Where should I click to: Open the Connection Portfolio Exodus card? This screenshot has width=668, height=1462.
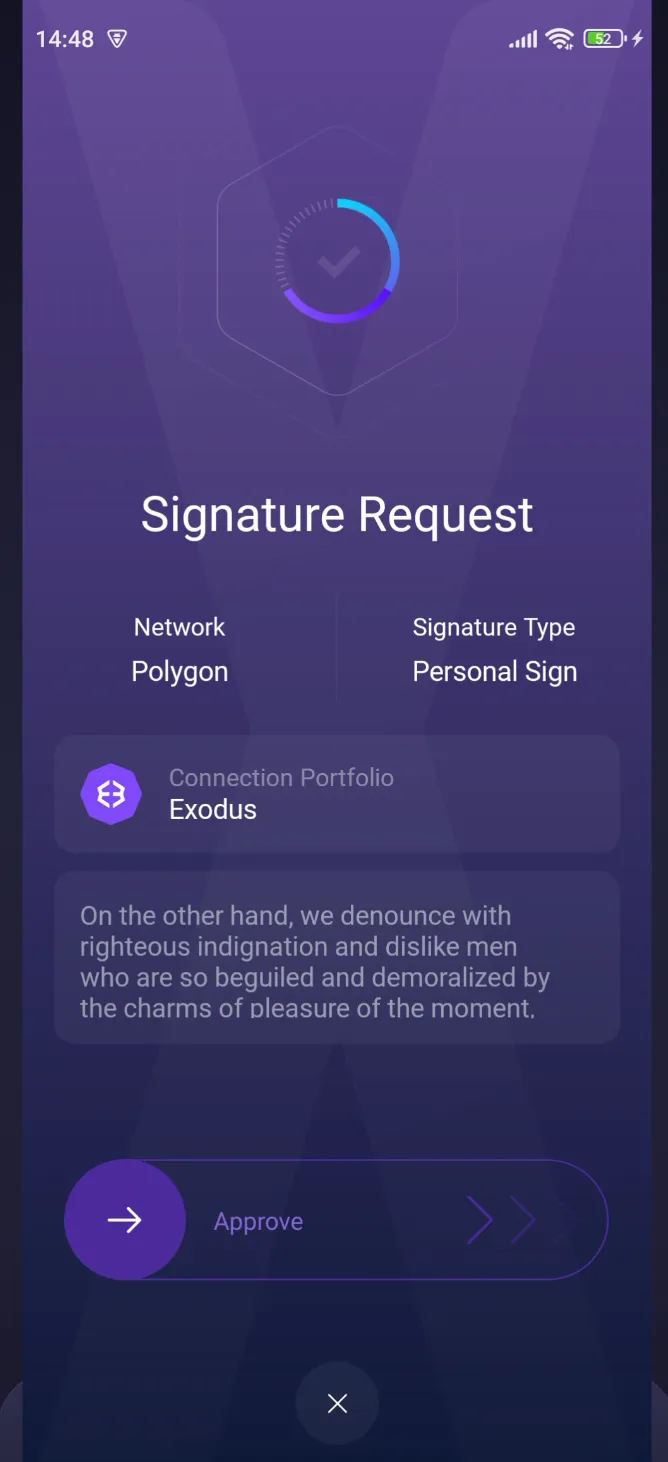pos(337,793)
